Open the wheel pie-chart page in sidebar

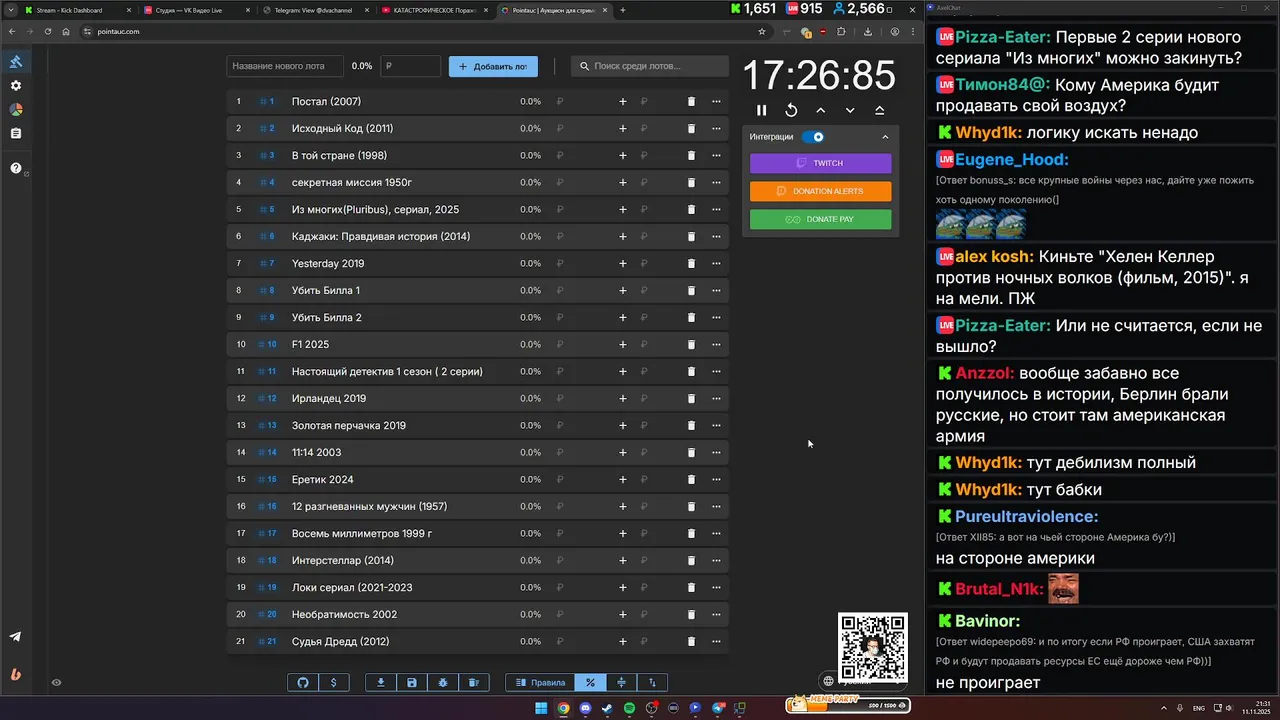16,110
